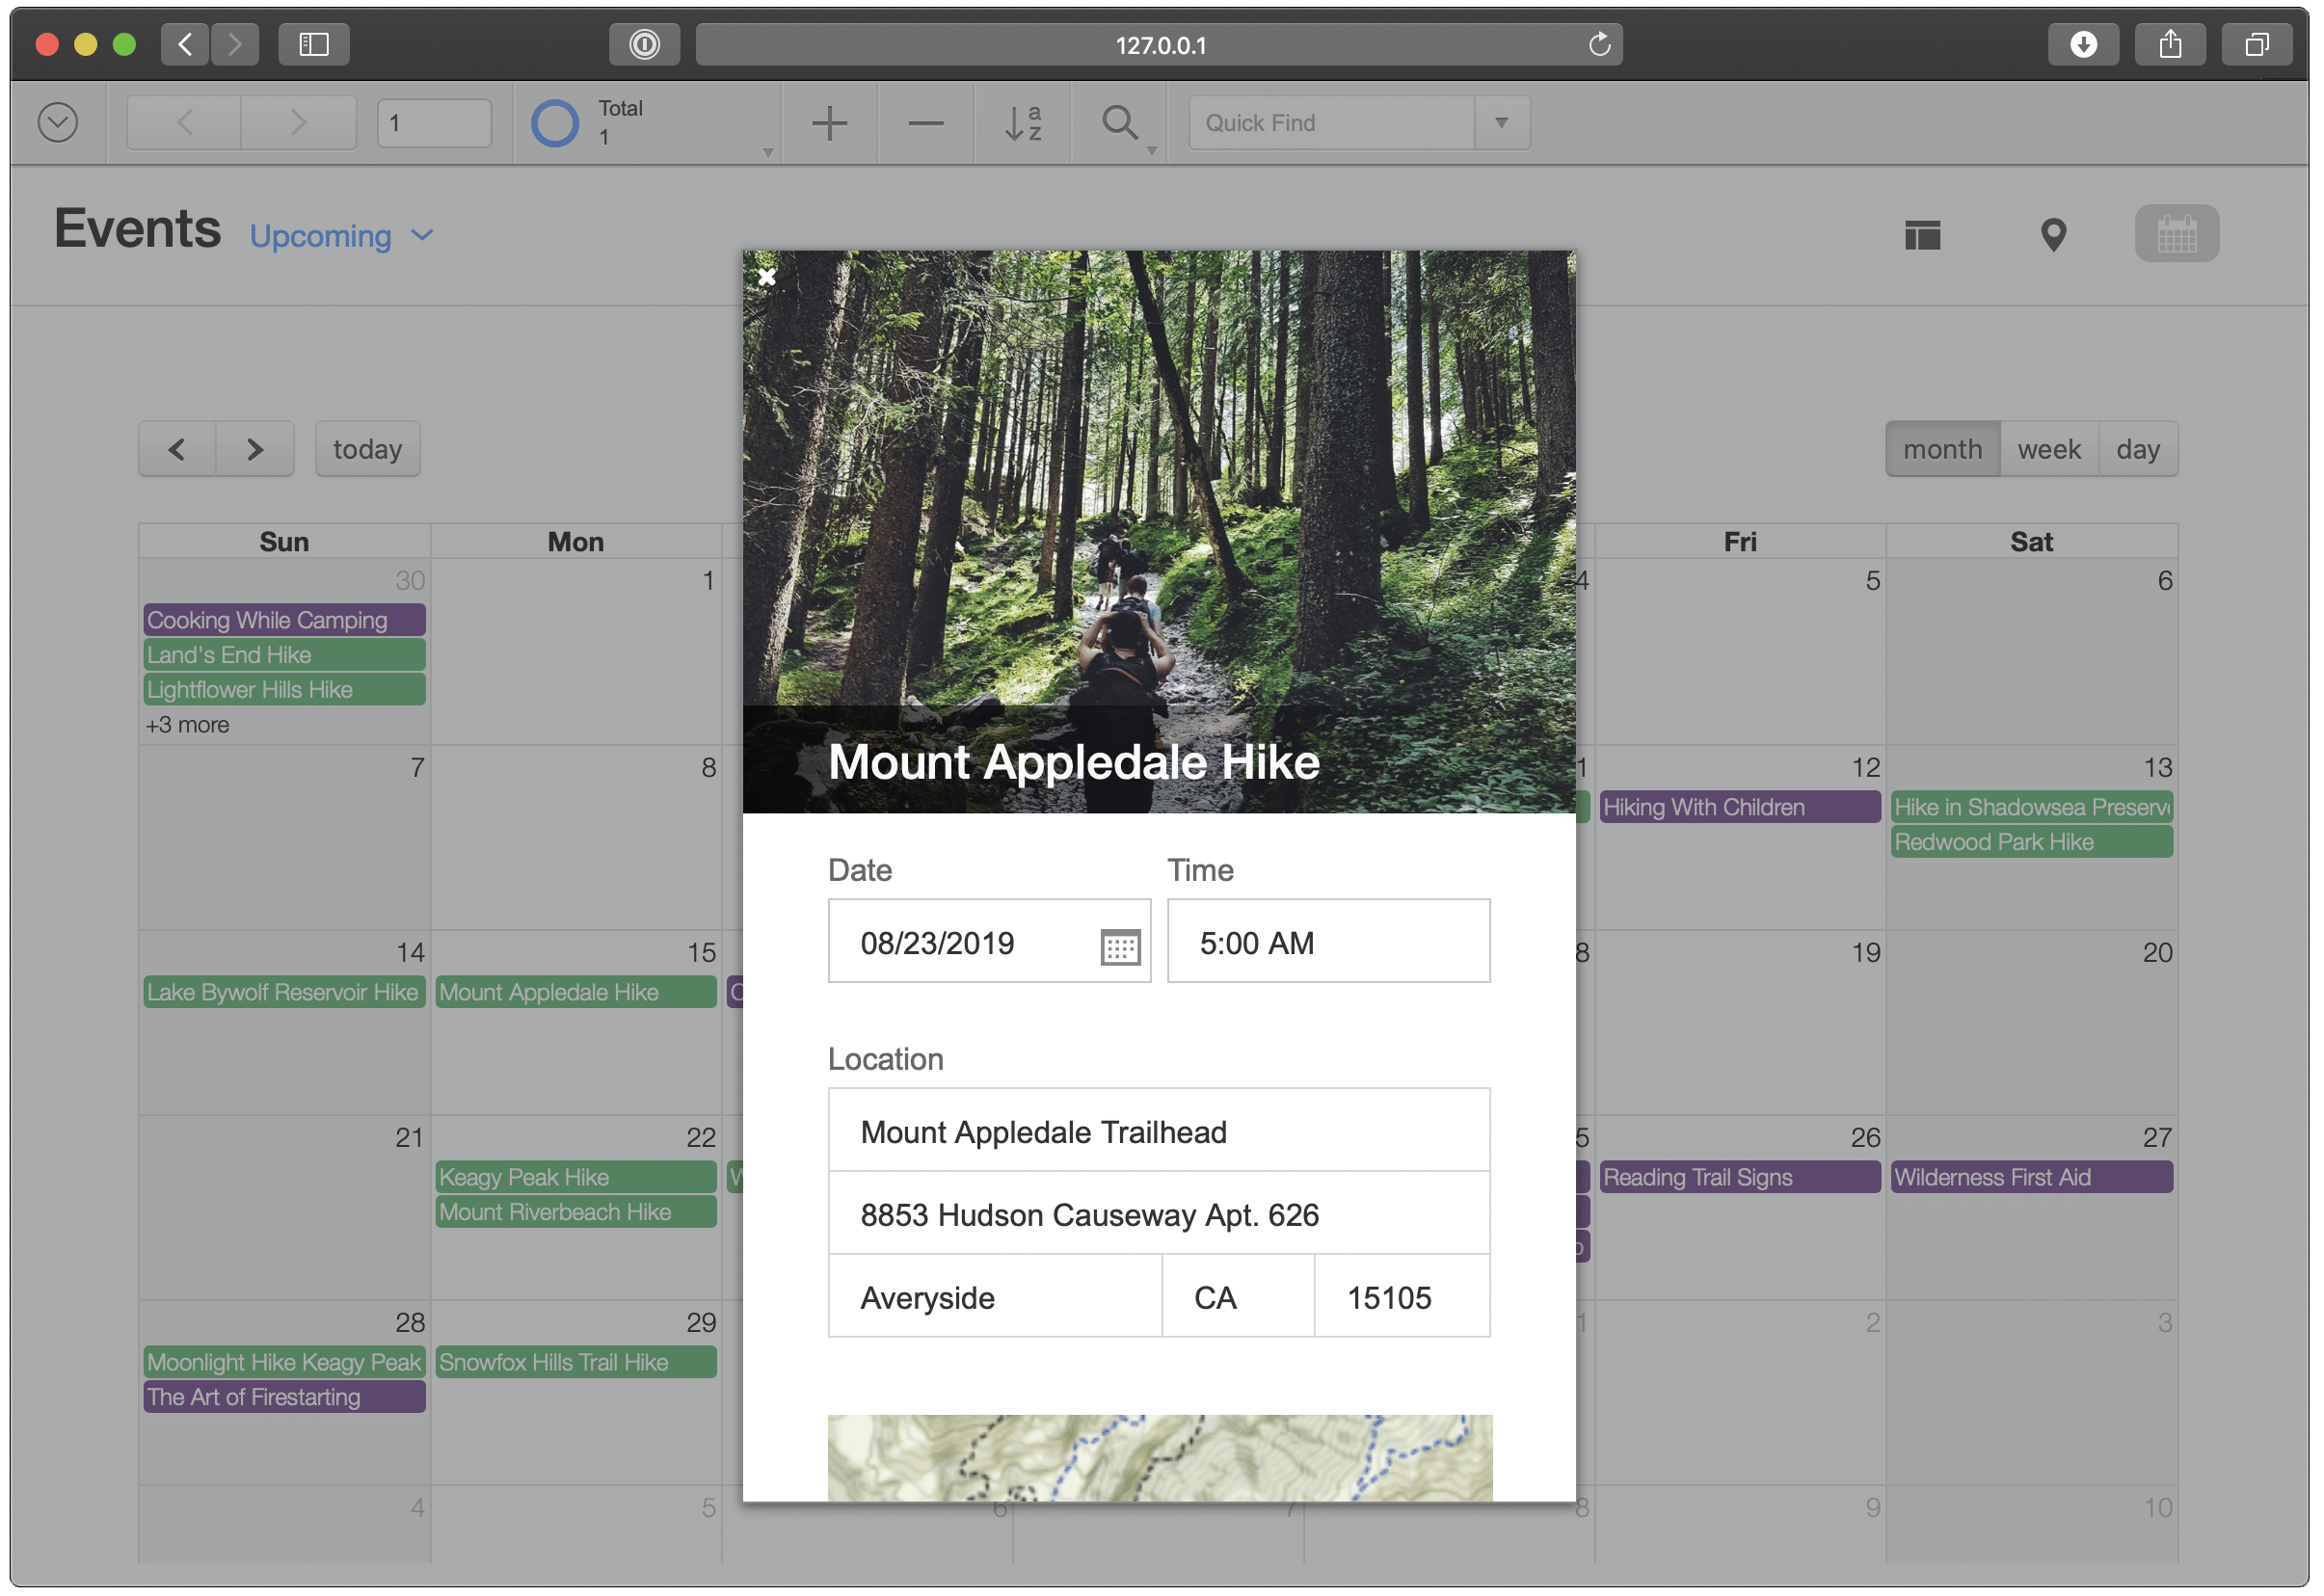Image resolution: width=2324 pixels, height=1596 pixels.
Task: Open sorting options with the sort icon
Action: coord(1023,122)
